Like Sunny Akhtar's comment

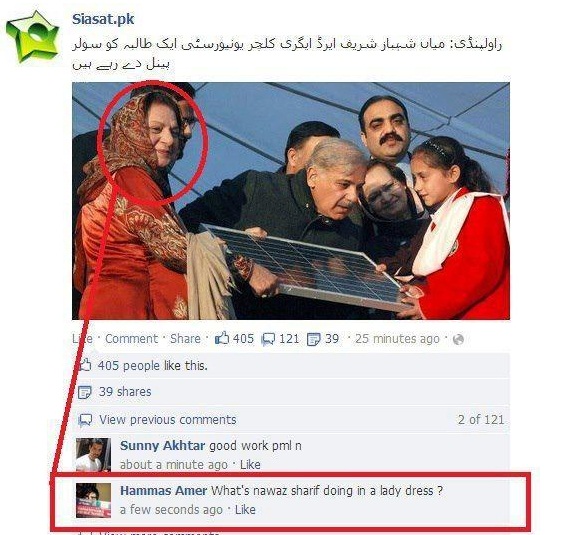click(250, 464)
